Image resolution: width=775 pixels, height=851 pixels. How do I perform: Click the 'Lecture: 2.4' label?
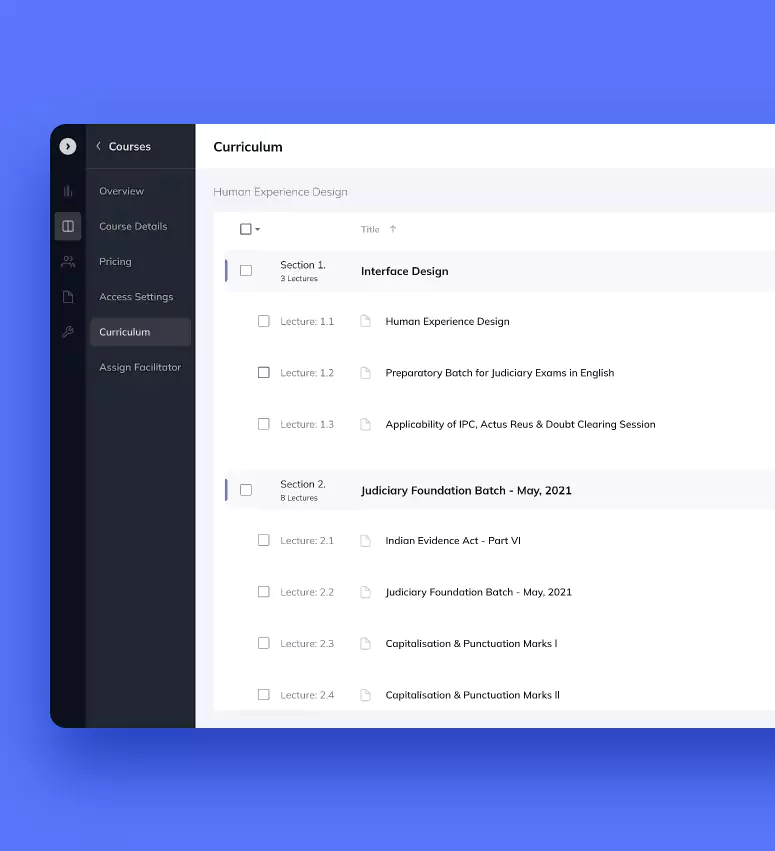click(307, 695)
